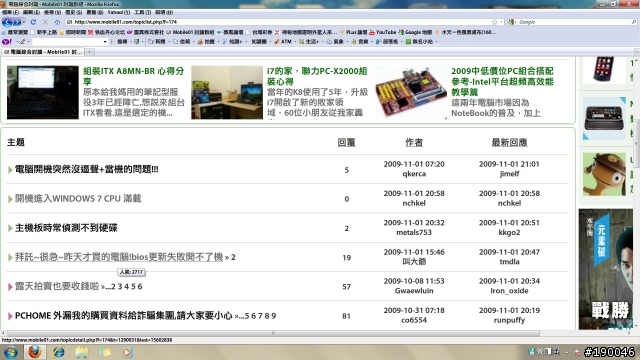This screenshot has height=360, width=640.
Task: View author qkerca's profile
Action: click(414, 174)
